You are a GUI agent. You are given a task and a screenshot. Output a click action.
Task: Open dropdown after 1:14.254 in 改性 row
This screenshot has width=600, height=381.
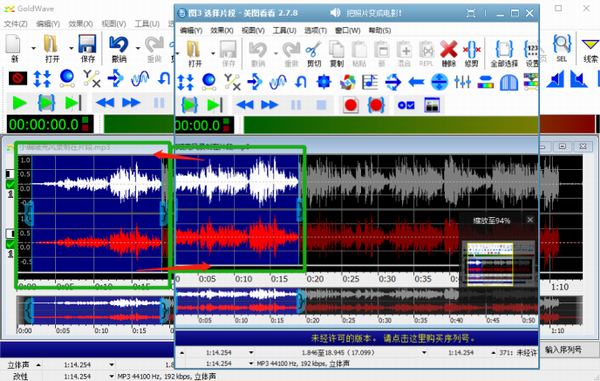pyautogui.click(x=111, y=376)
